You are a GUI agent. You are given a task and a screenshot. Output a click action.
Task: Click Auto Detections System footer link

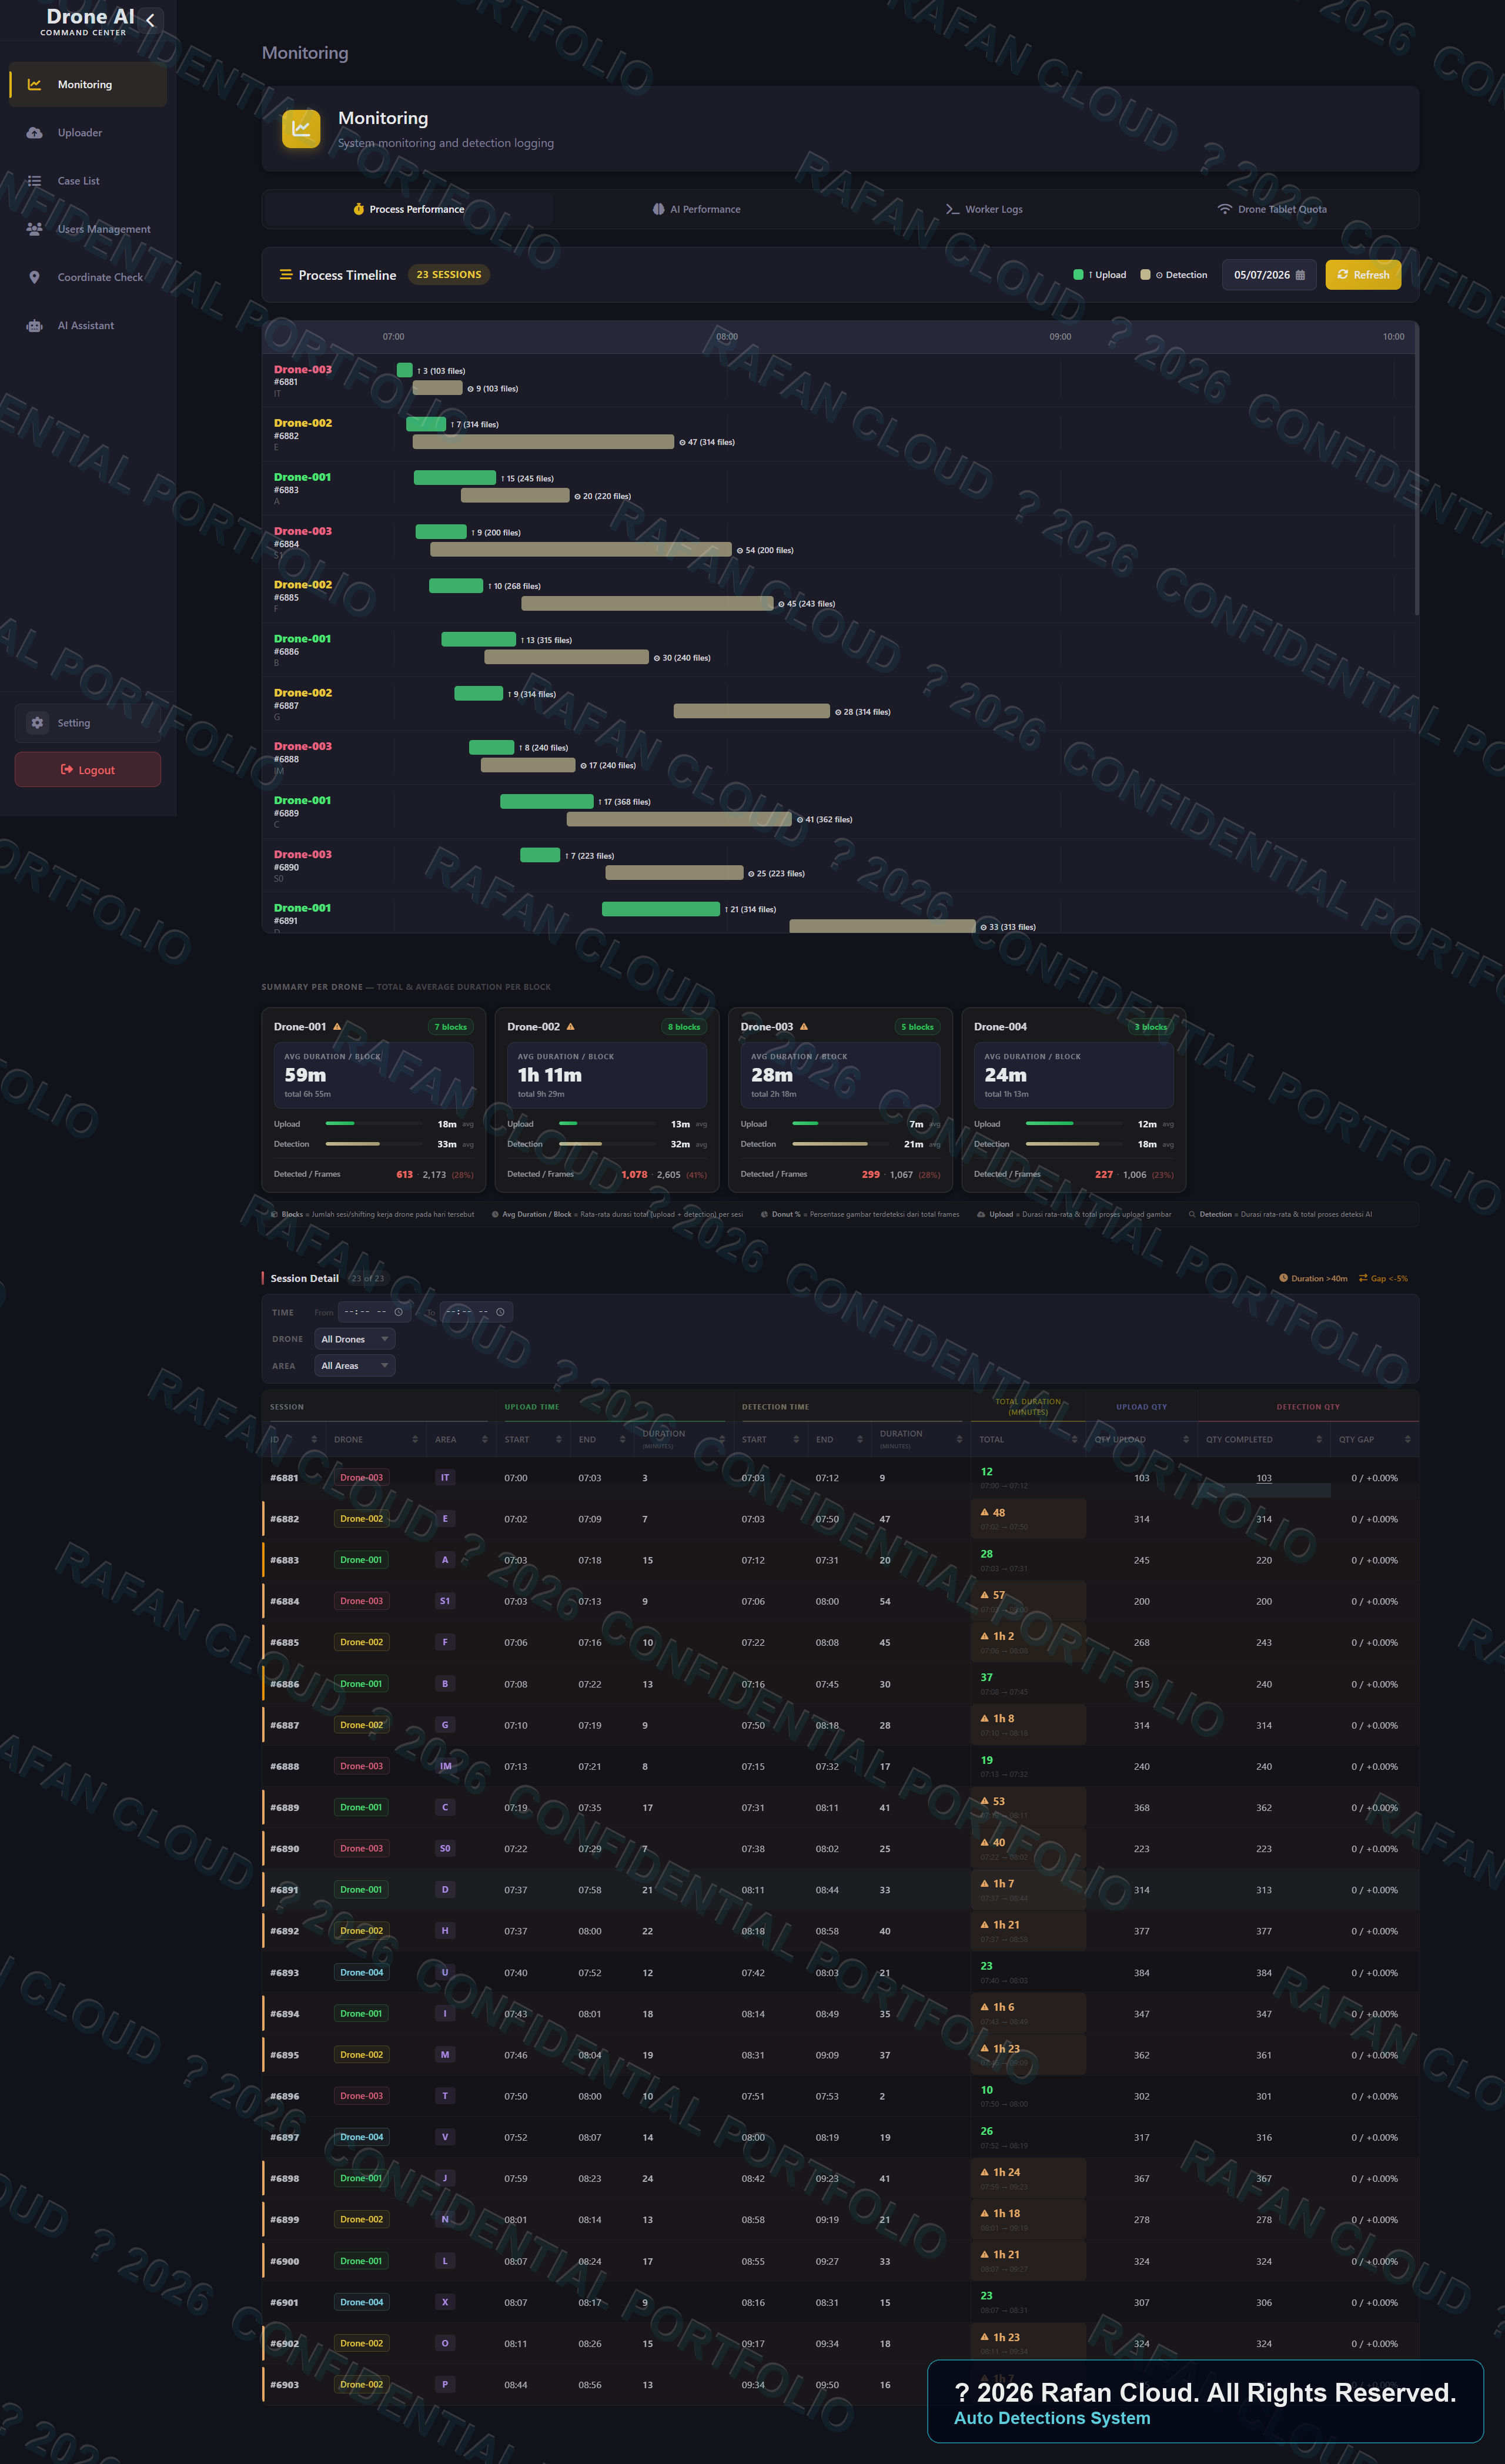pos(1052,2419)
